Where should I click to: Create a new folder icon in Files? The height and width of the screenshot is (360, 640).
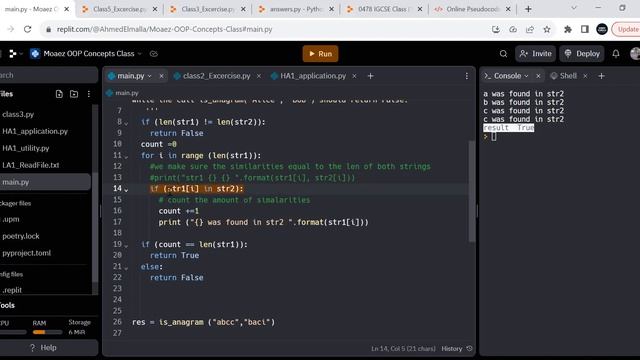pyautogui.click(x=74, y=94)
